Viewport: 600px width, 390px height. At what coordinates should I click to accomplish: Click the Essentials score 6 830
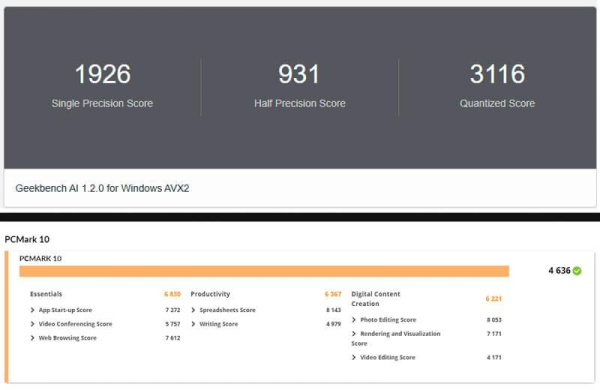172,294
